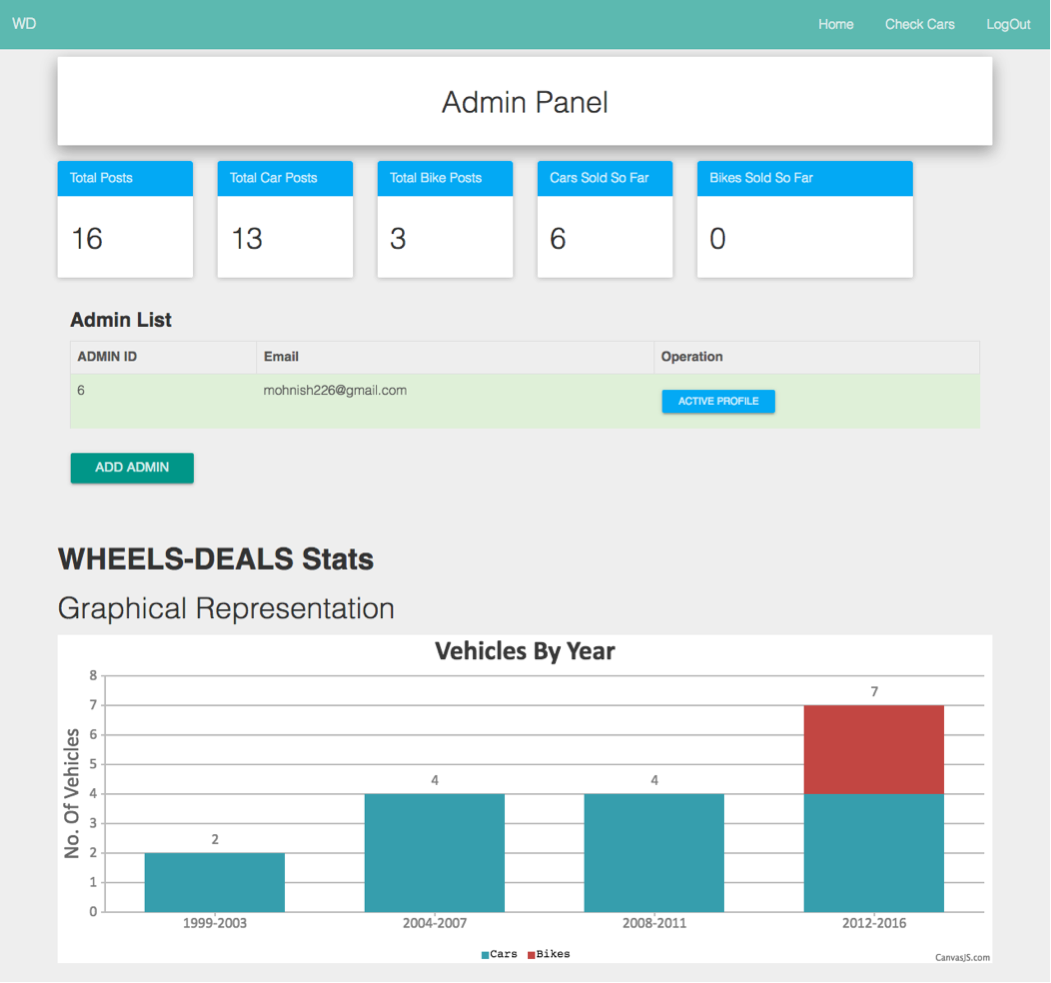Toggle Cars series in chart legend
The image size is (1051, 983).
[499, 954]
